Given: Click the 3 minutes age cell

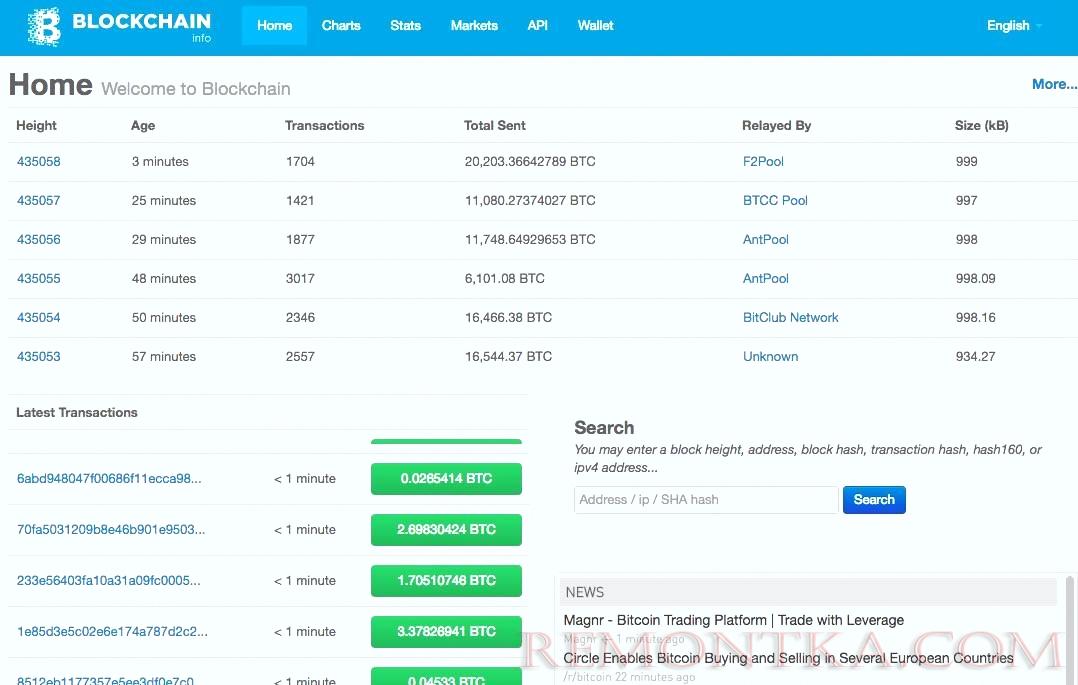Looking at the screenshot, I should click(x=160, y=162).
